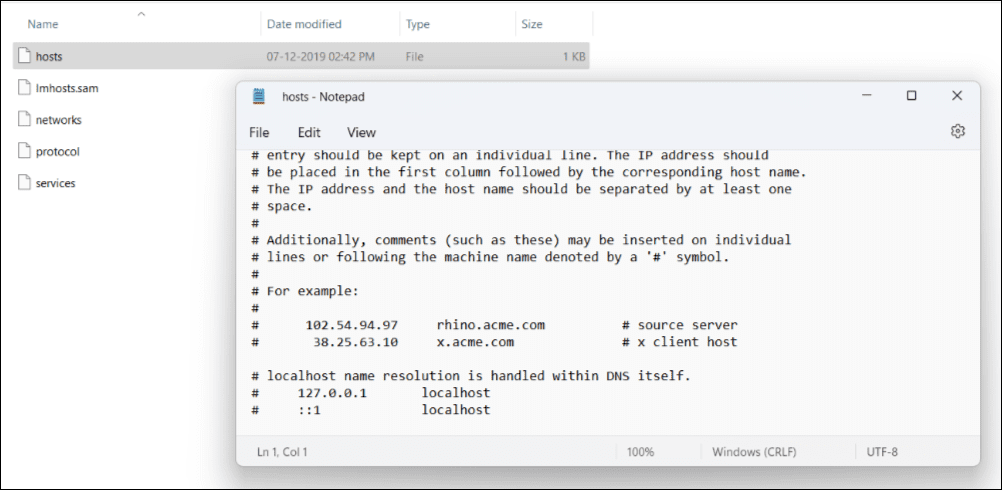Click the '# For example:' line

pos(305,291)
